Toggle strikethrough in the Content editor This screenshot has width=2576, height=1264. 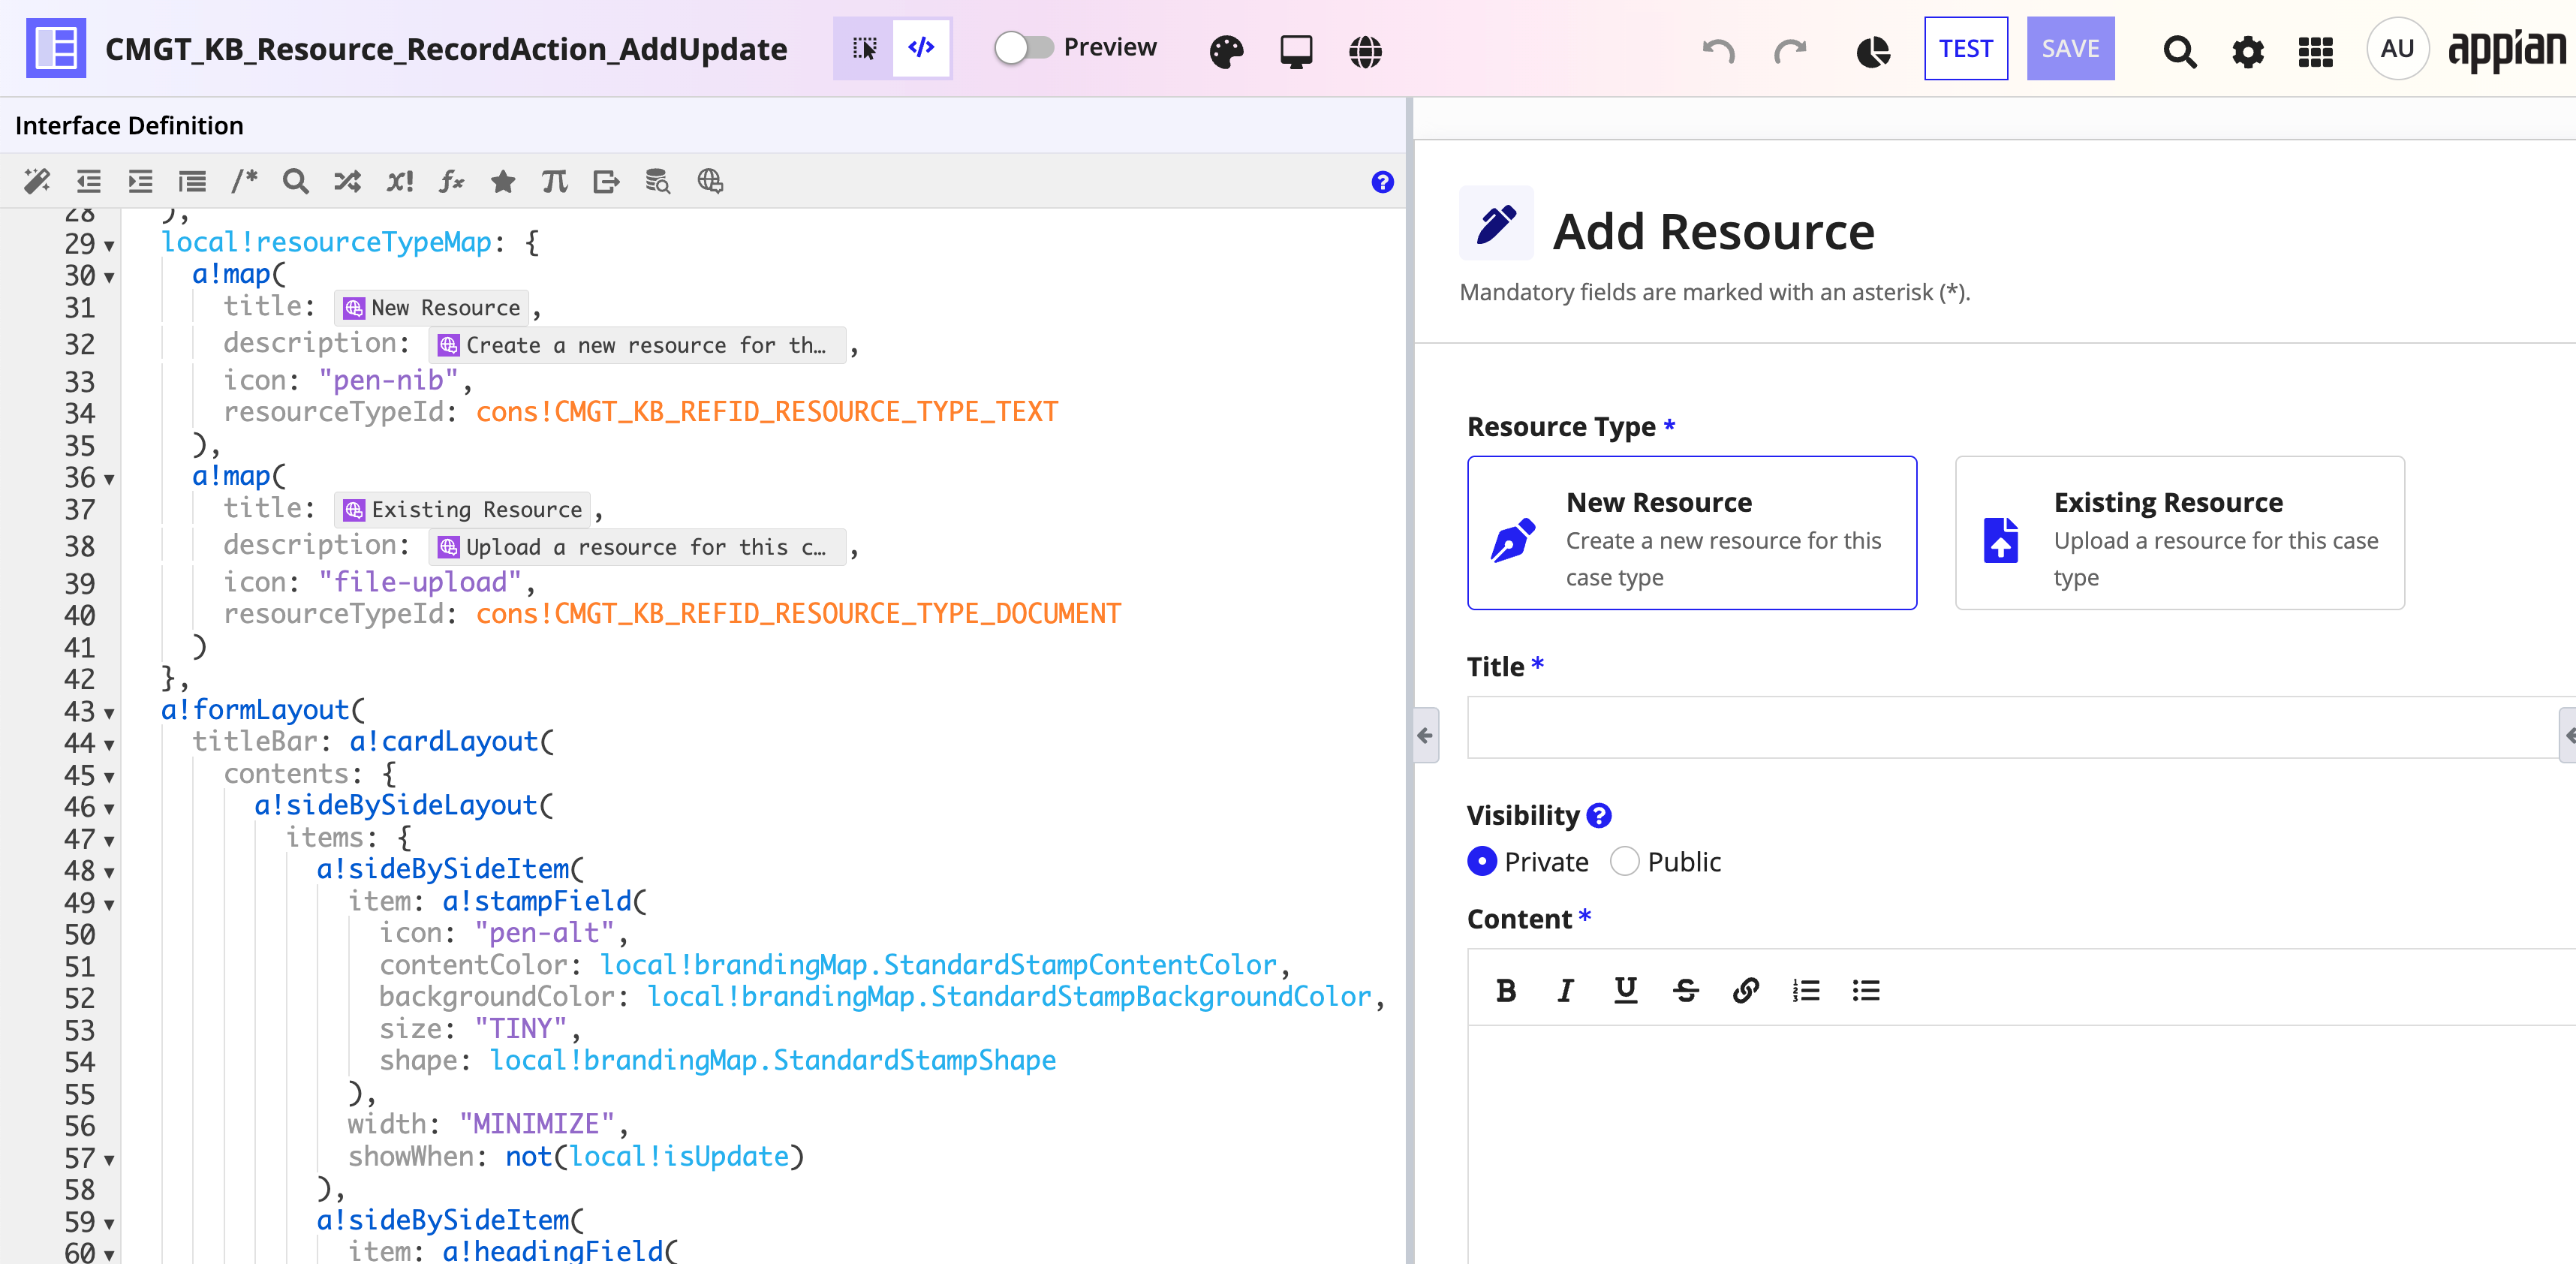(1686, 990)
